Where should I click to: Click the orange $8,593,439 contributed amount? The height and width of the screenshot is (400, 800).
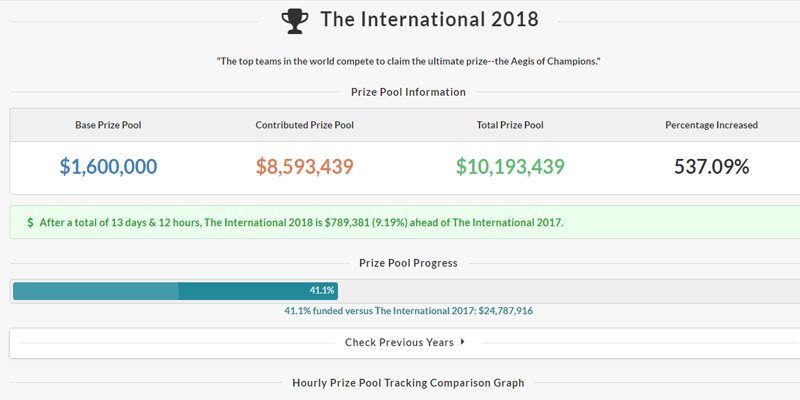[x=304, y=167]
